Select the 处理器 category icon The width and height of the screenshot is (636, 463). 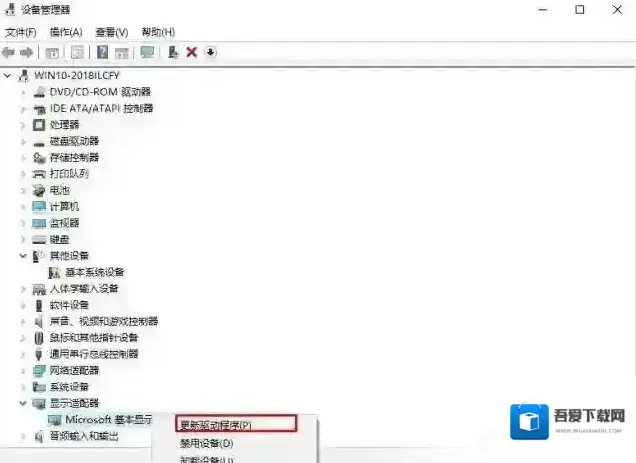coord(39,125)
